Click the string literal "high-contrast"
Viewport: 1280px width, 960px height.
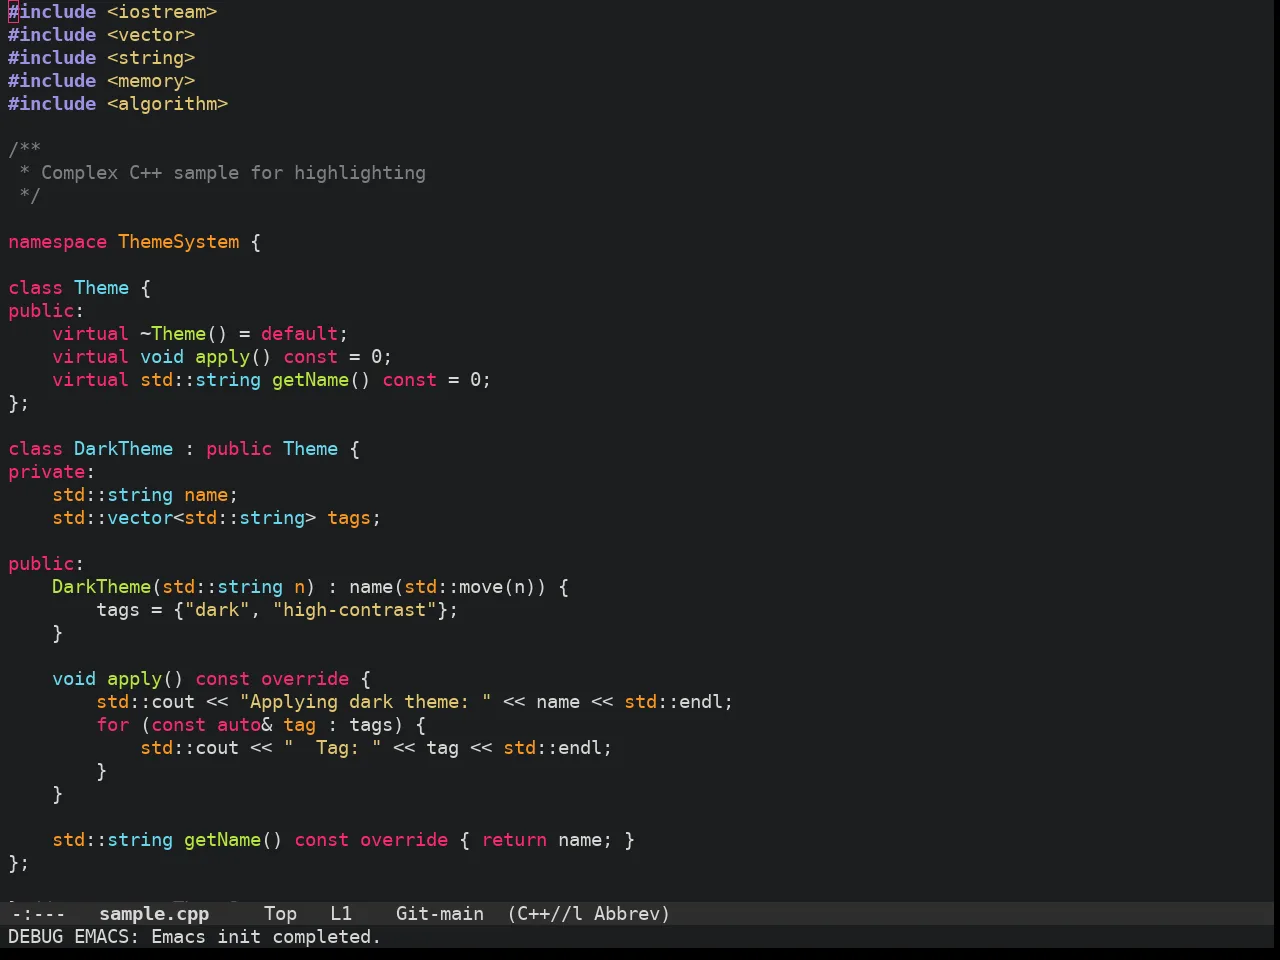tap(354, 610)
